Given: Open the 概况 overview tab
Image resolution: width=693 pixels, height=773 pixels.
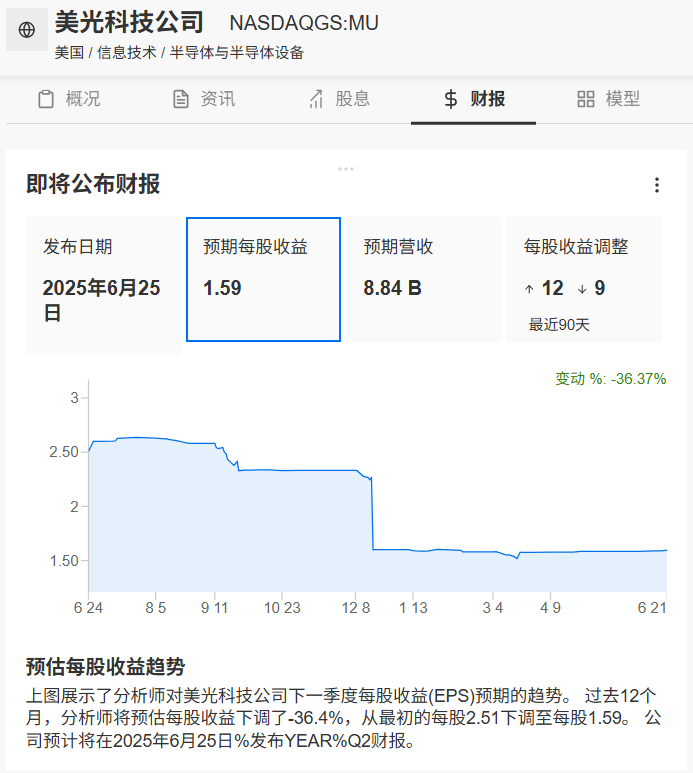Looking at the screenshot, I should [x=69, y=99].
